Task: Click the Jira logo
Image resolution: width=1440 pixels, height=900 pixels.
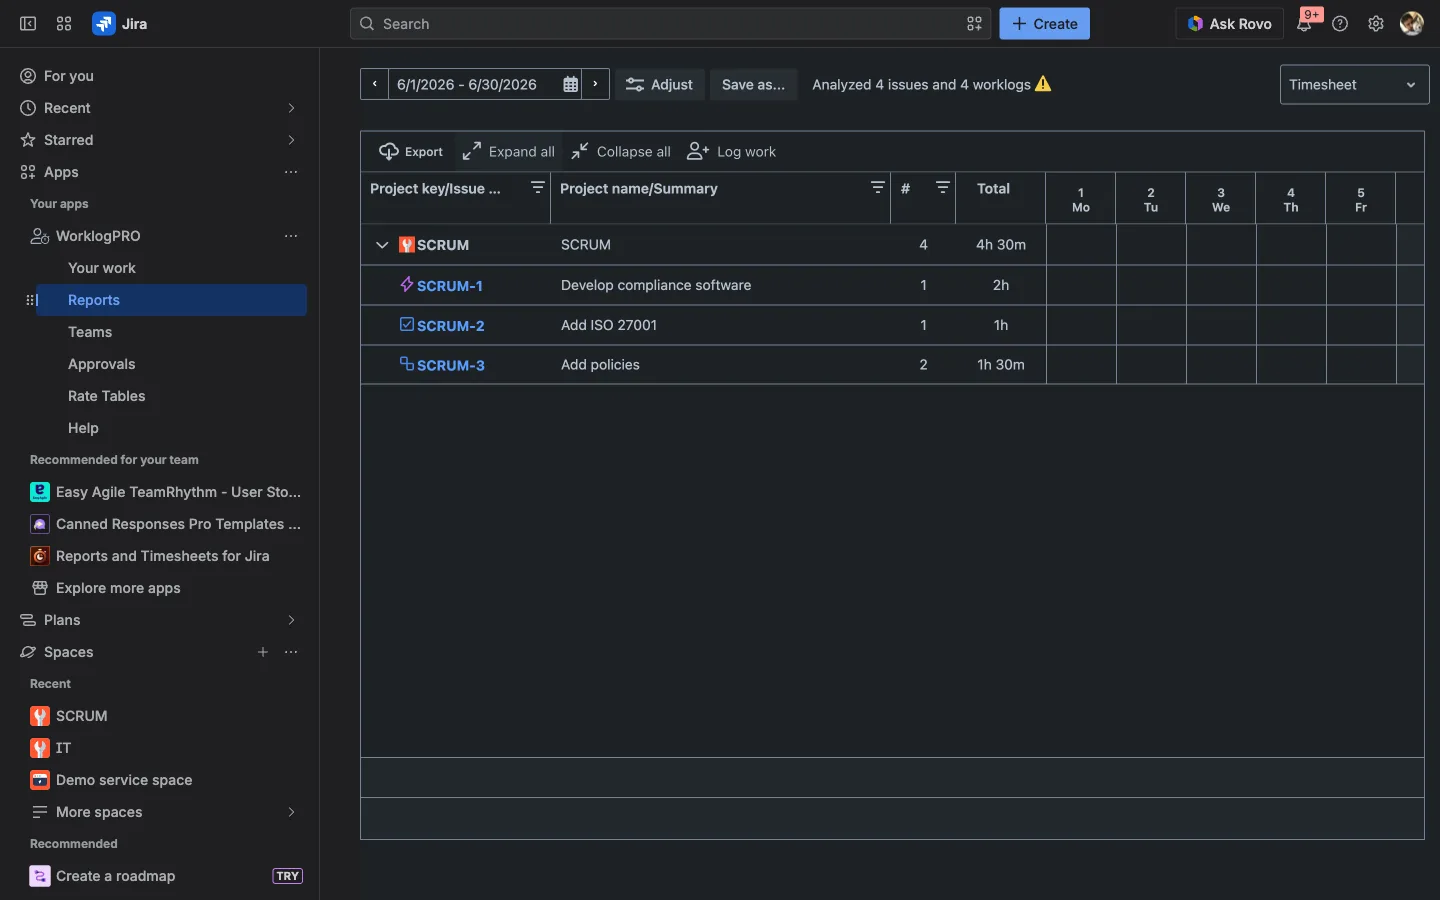Action: pos(120,24)
